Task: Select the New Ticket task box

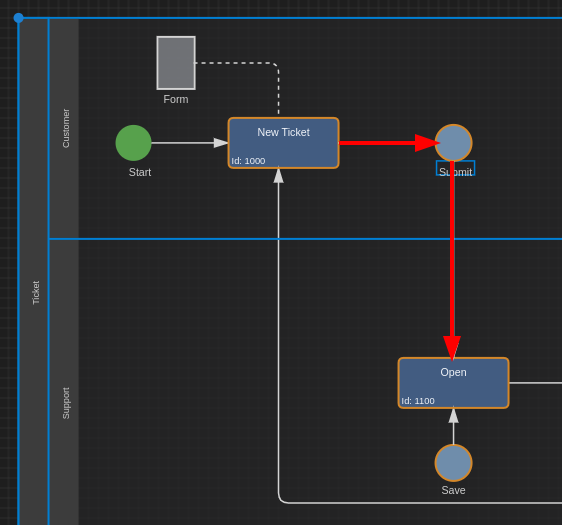Action: [284, 143]
